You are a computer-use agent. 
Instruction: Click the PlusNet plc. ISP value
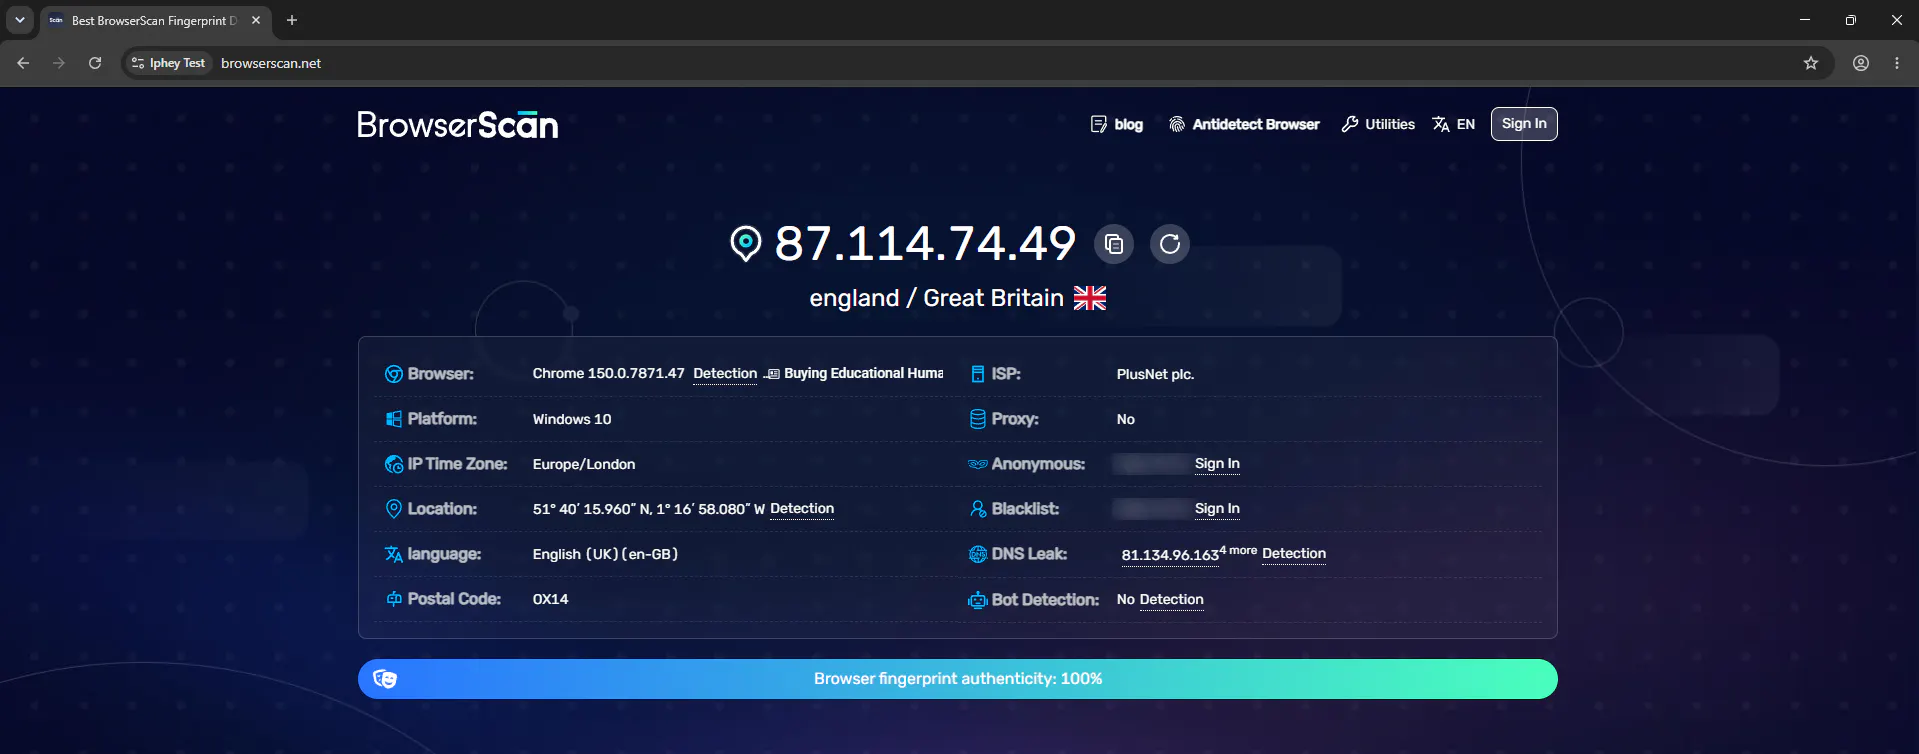point(1155,374)
